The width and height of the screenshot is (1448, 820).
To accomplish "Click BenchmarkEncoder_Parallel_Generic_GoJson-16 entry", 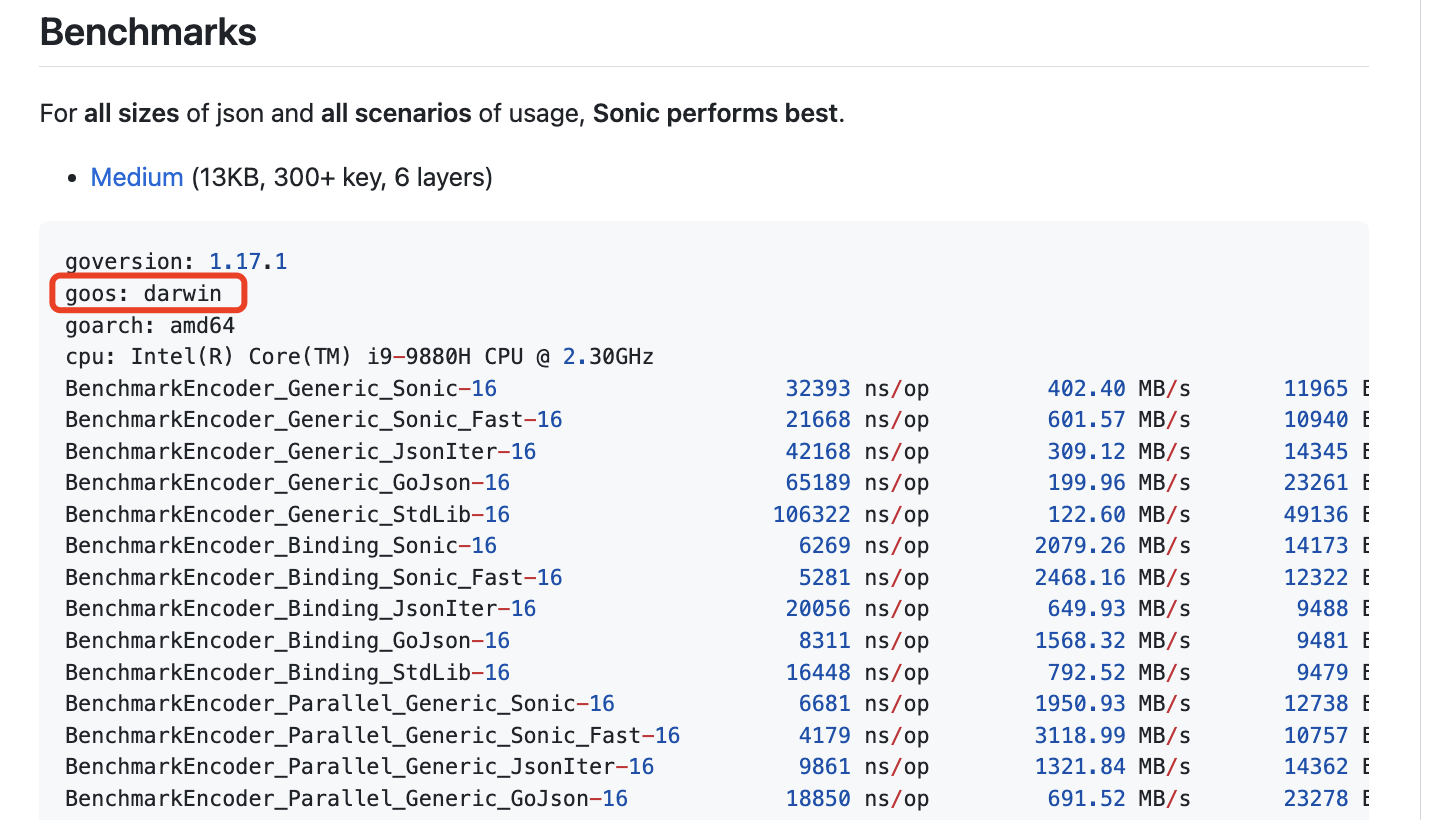I will (x=346, y=799).
